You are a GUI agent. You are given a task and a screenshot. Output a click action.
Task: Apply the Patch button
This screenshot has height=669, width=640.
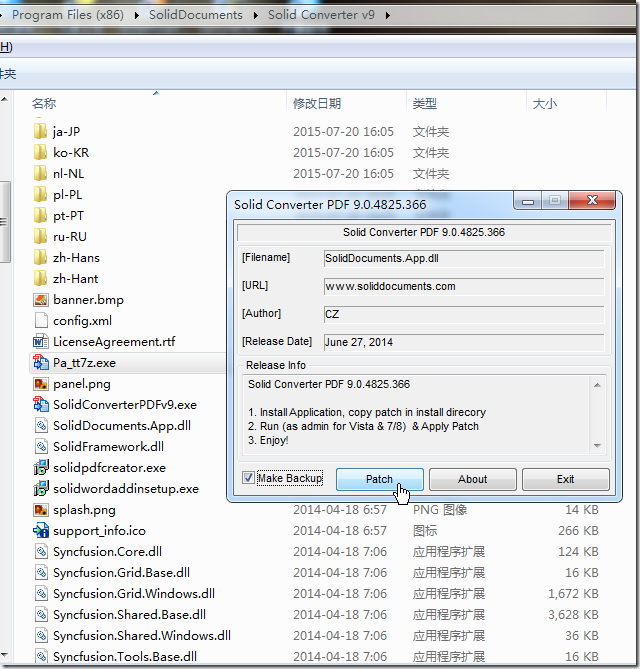click(x=379, y=479)
